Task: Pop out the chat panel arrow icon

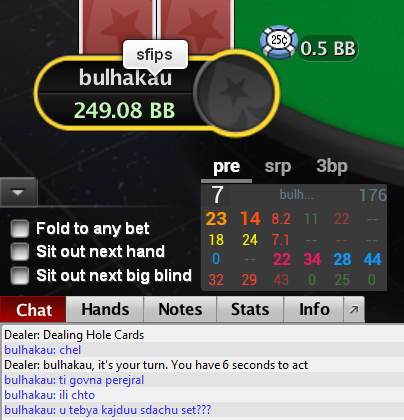Action: pyautogui.click(x=354, y=310)
